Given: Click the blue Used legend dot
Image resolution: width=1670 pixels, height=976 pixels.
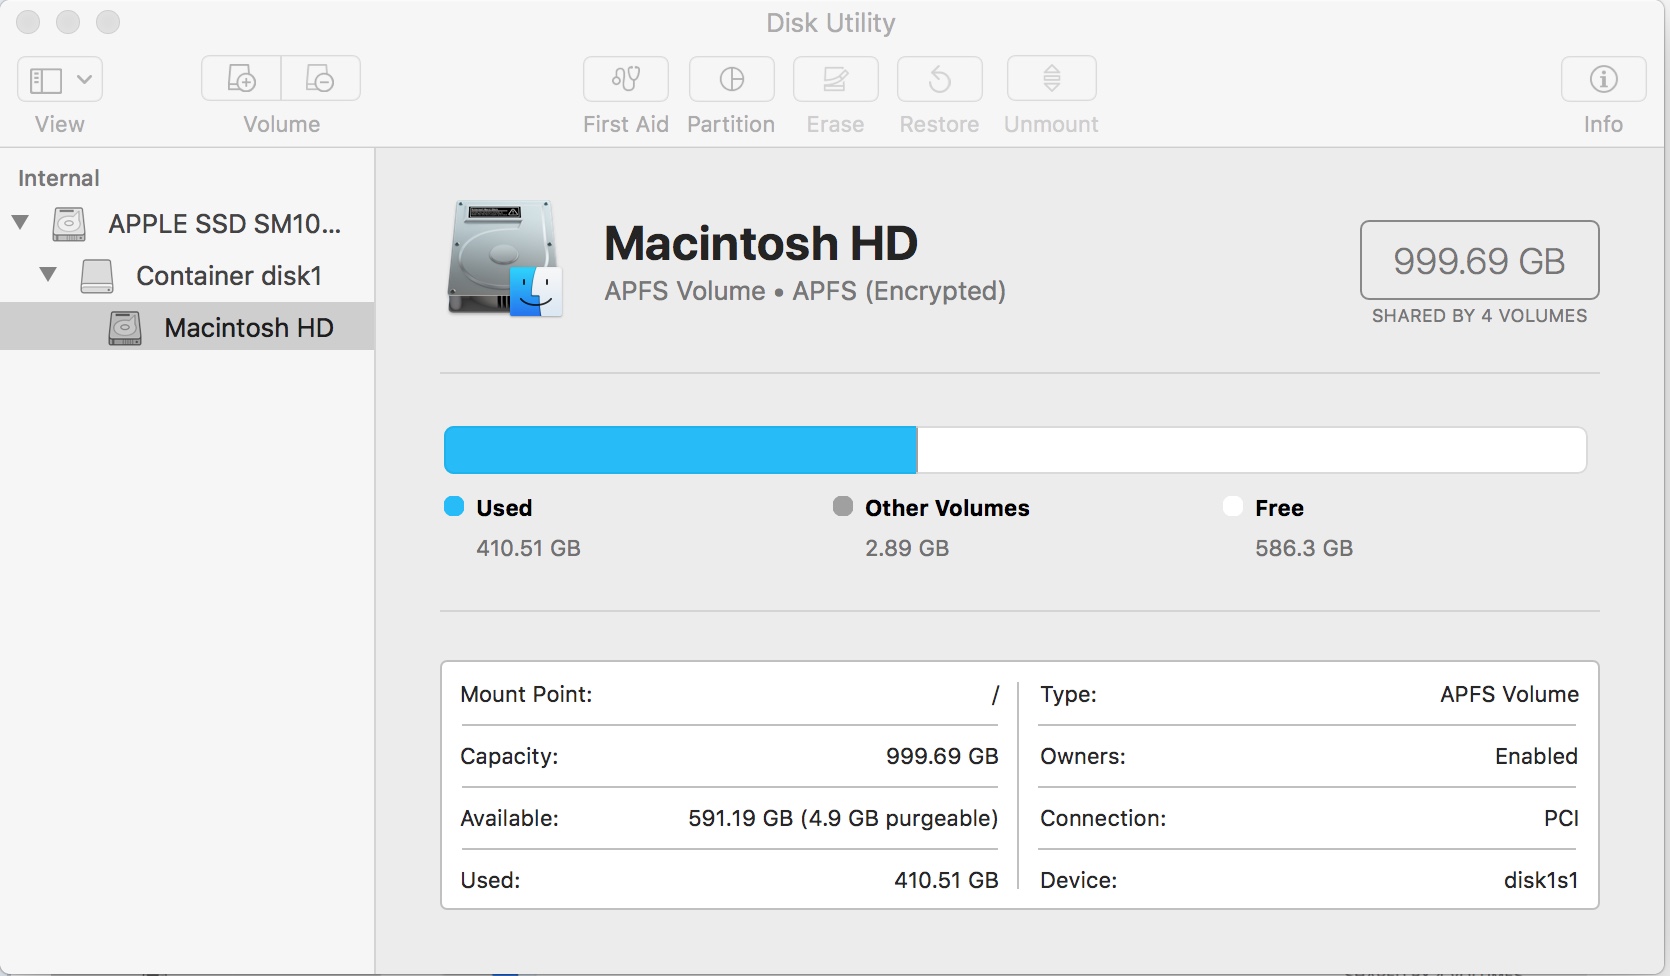Looking at the screenshot, I should (x=454, y=506).
